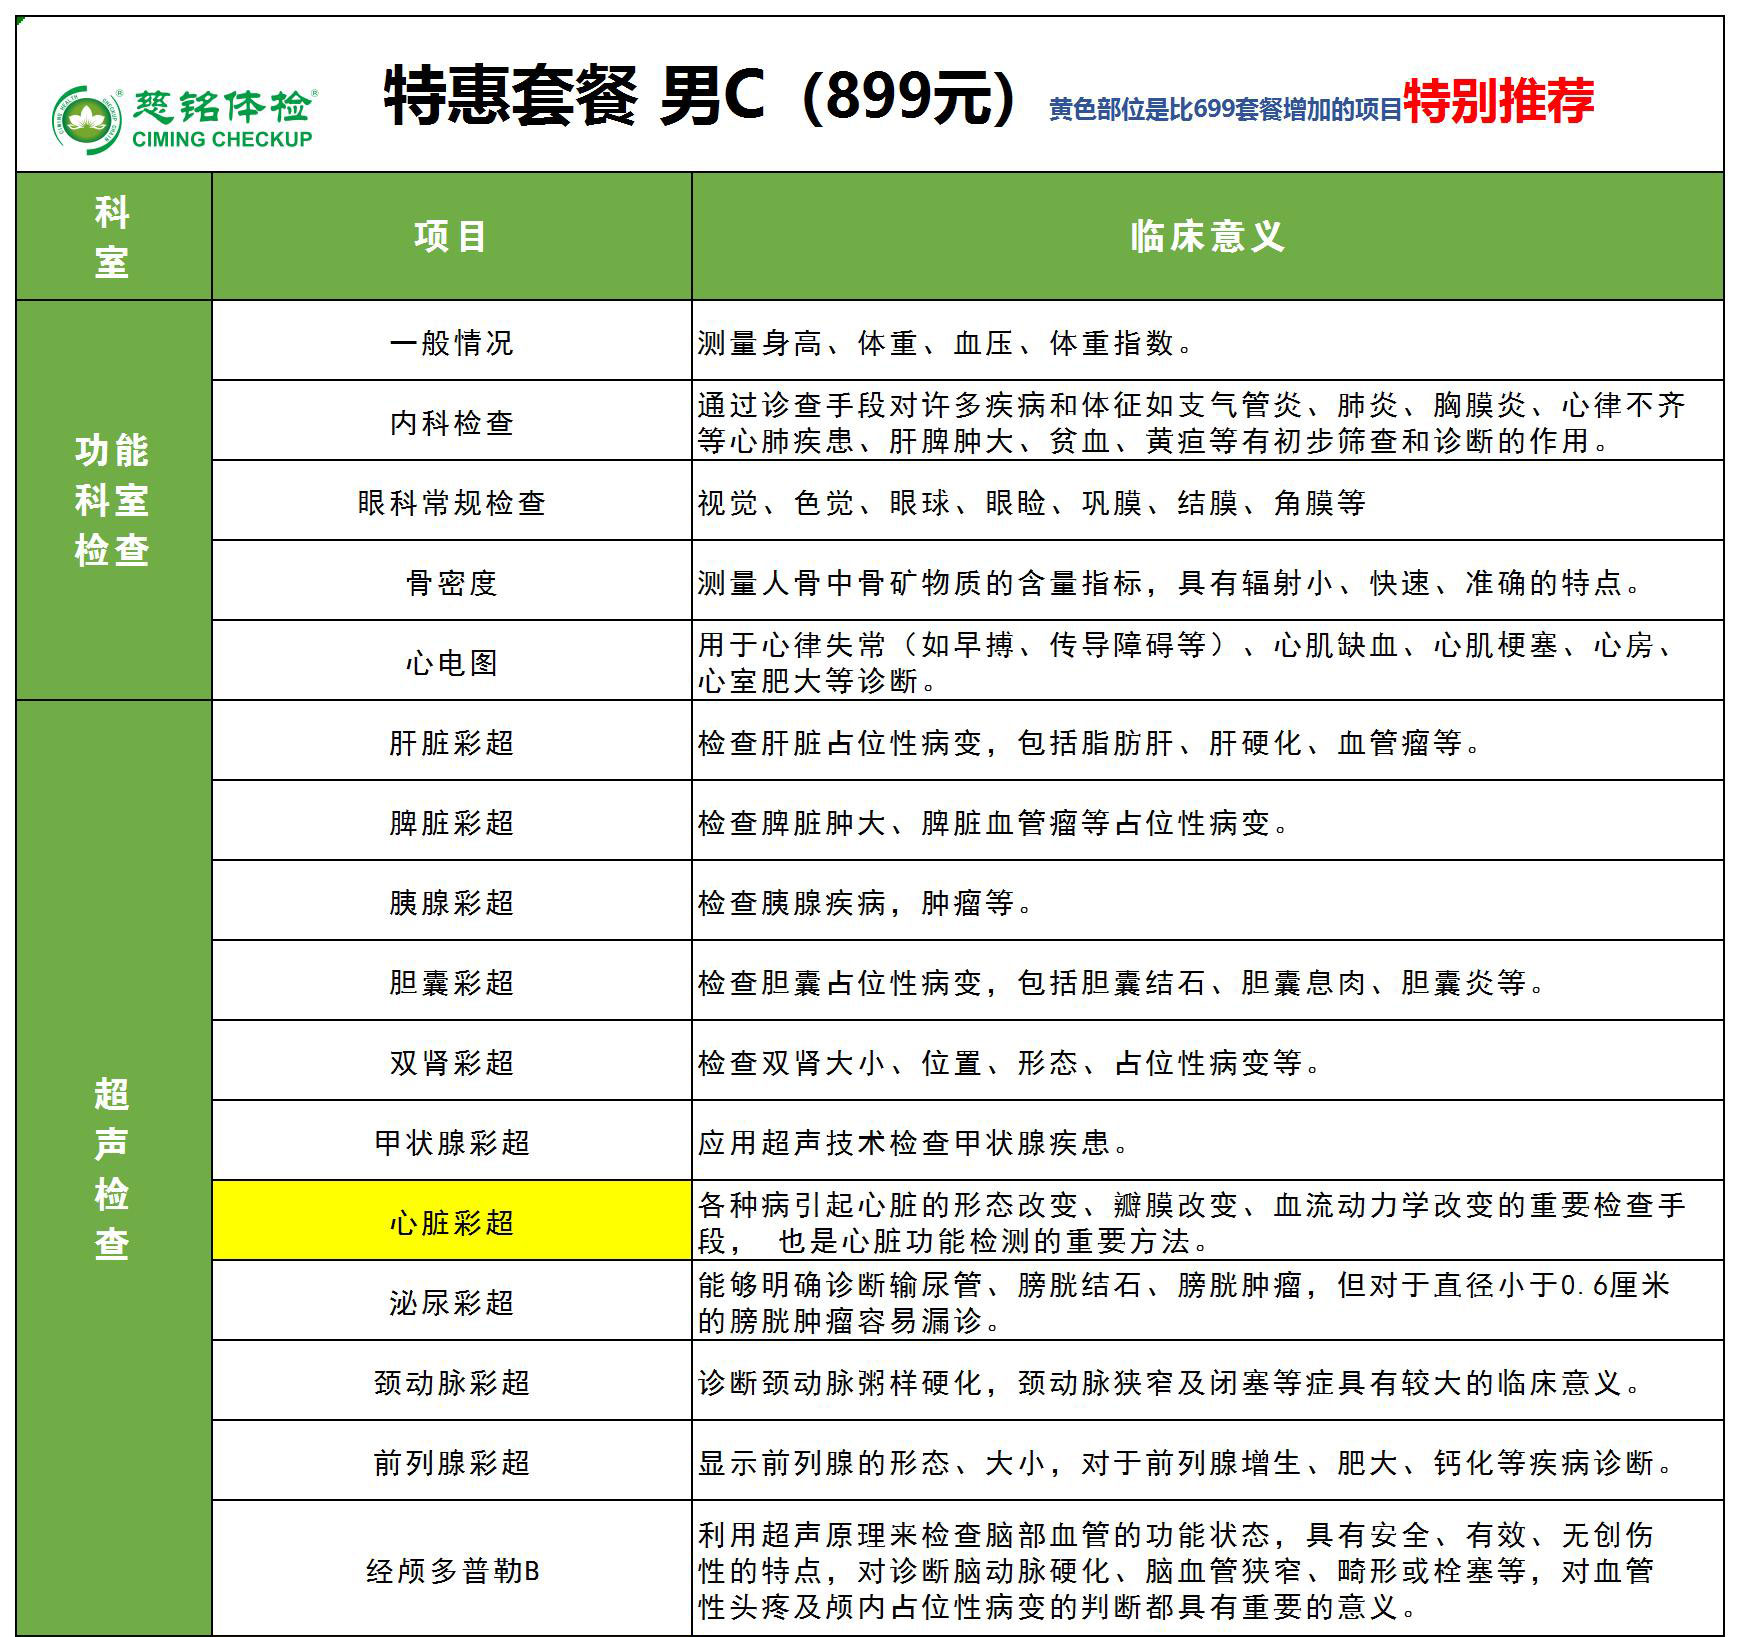The image size is (1740, 1637).
Task: Click the text 视觉、色觉、眼球、眼睑、巩膜、结膜、角膜等
Action: [1031, 502]
